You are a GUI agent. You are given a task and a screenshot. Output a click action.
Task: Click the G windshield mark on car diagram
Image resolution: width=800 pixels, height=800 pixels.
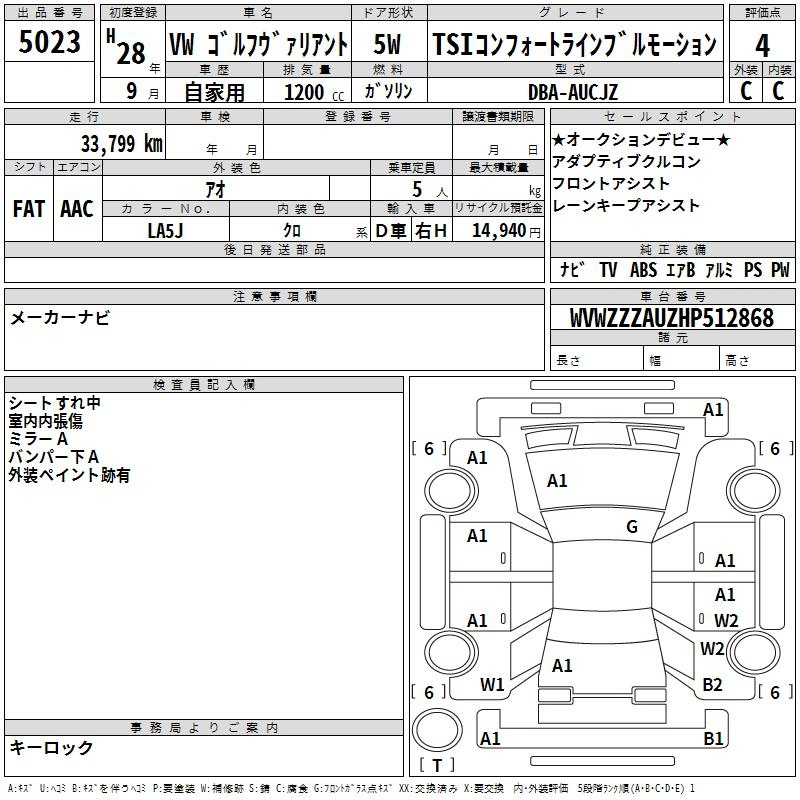632,527
